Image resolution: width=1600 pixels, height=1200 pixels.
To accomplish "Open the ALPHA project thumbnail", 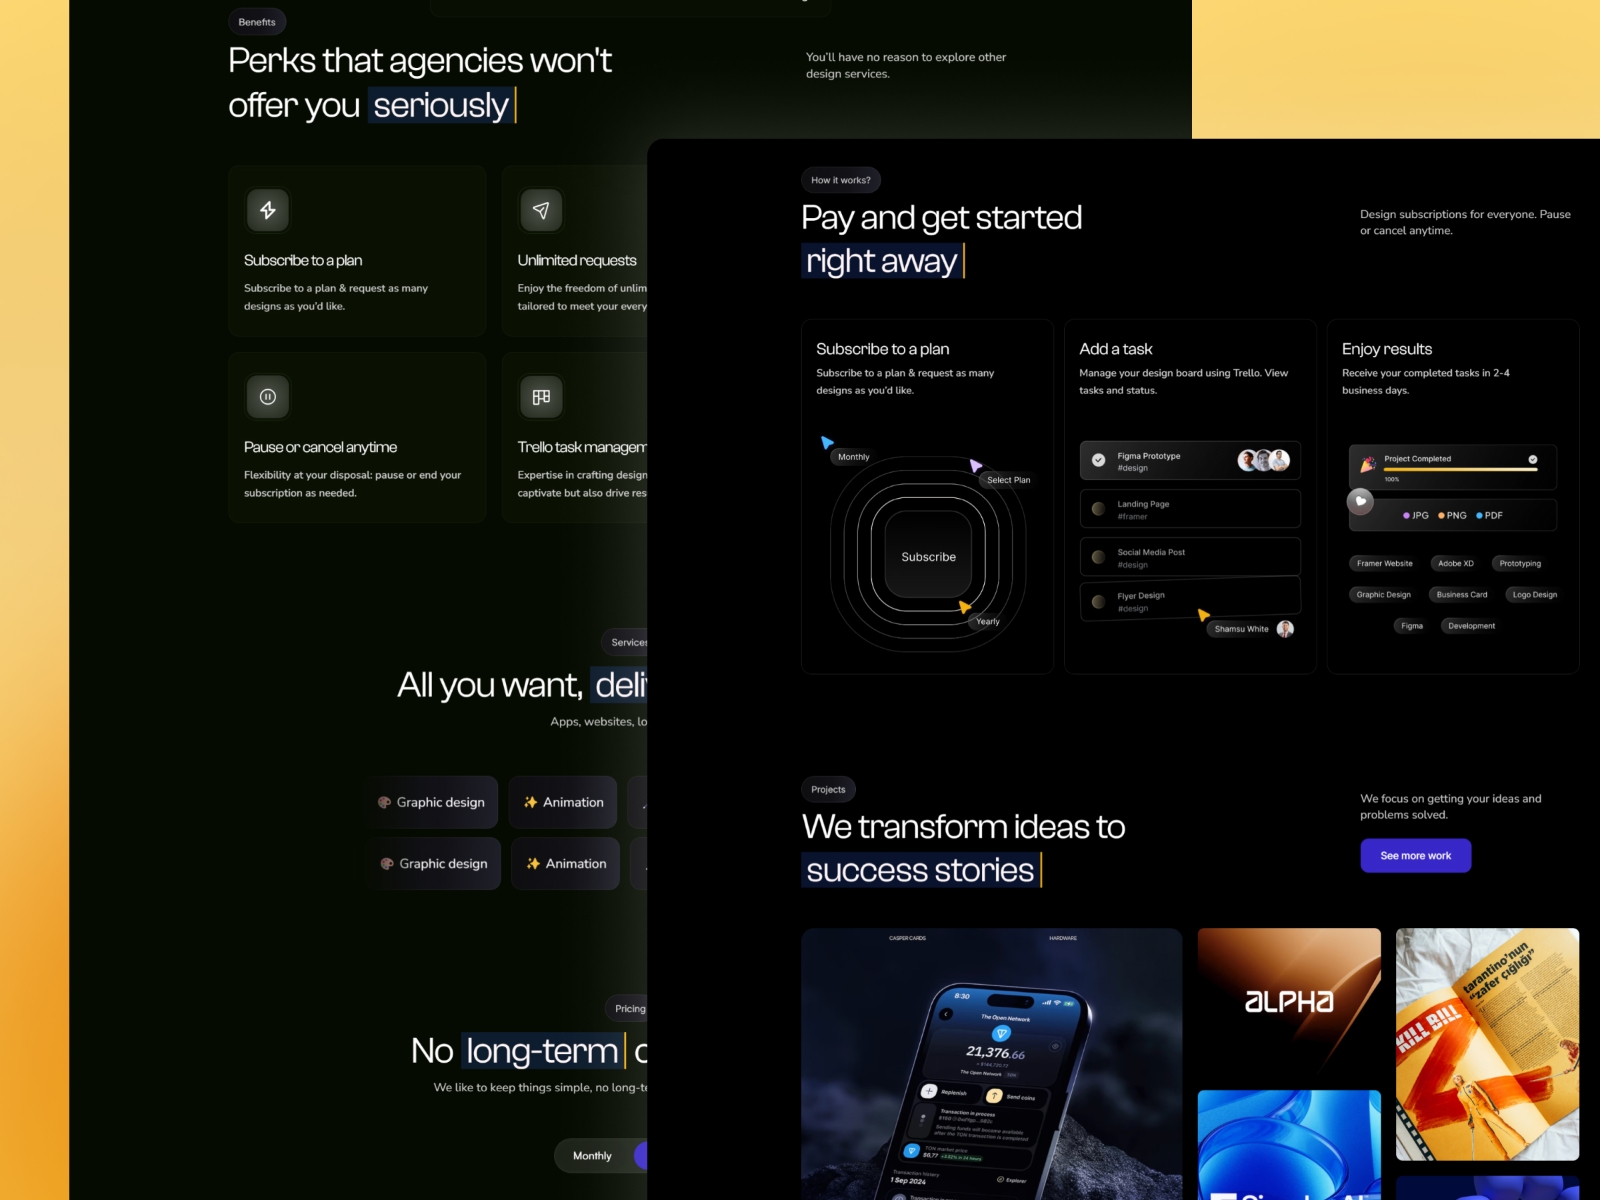I will 1289,1002.
